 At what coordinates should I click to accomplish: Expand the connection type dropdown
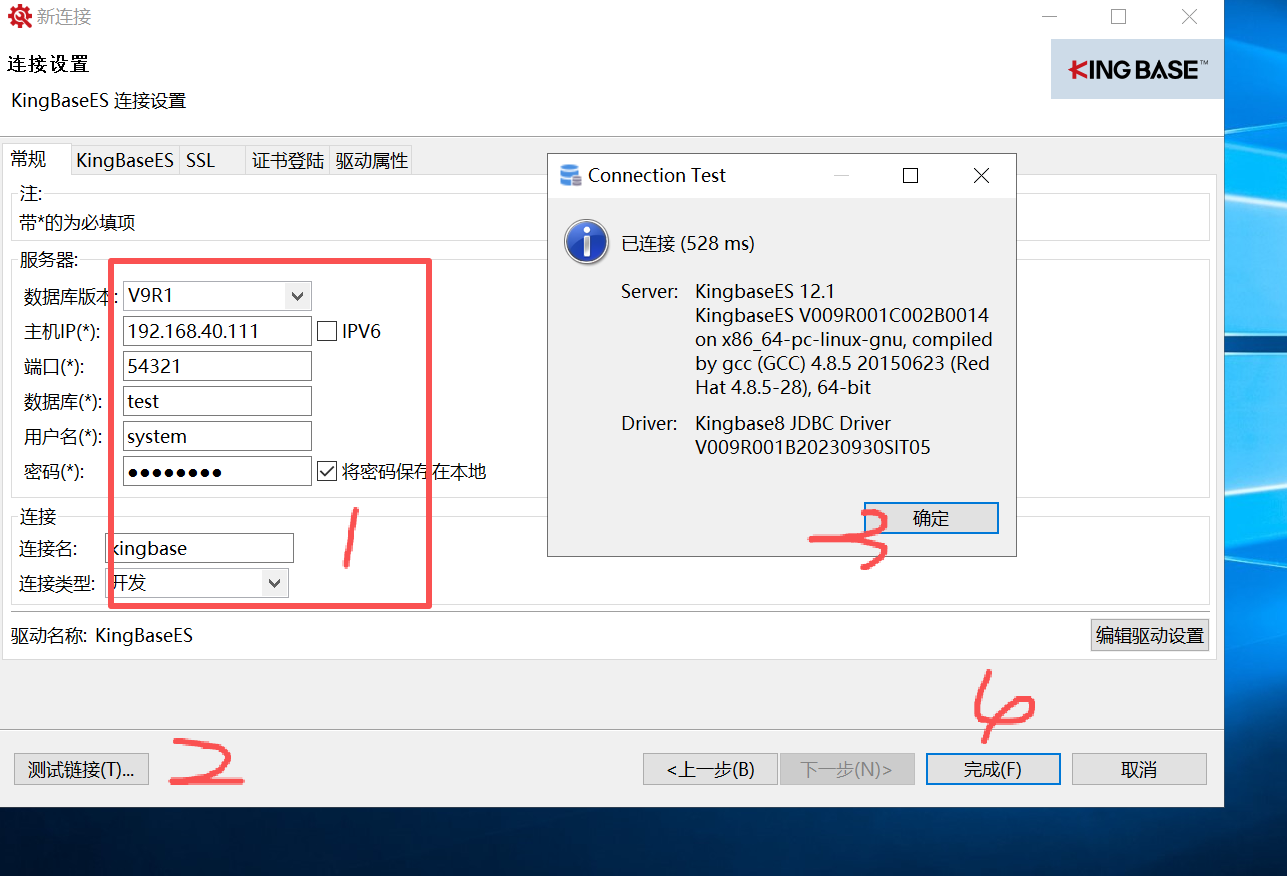point(273,583)
